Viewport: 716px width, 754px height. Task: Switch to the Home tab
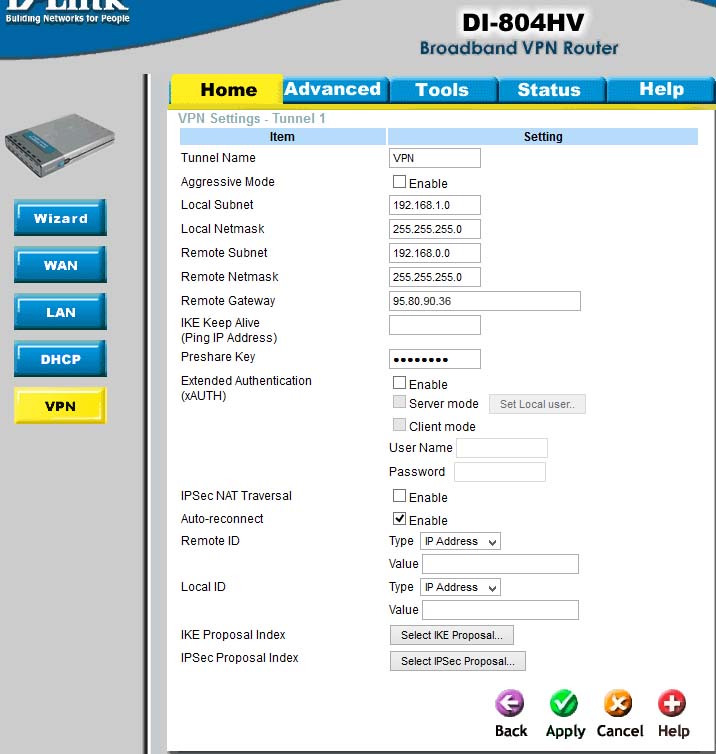227,89
